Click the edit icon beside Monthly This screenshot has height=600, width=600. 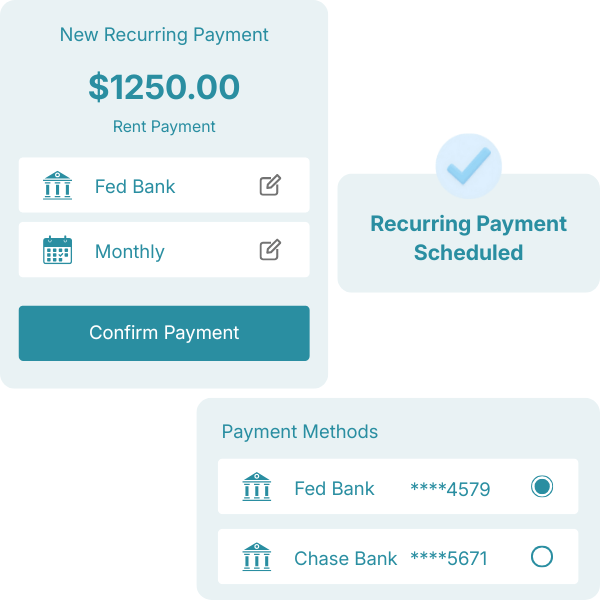click(270, 250)
